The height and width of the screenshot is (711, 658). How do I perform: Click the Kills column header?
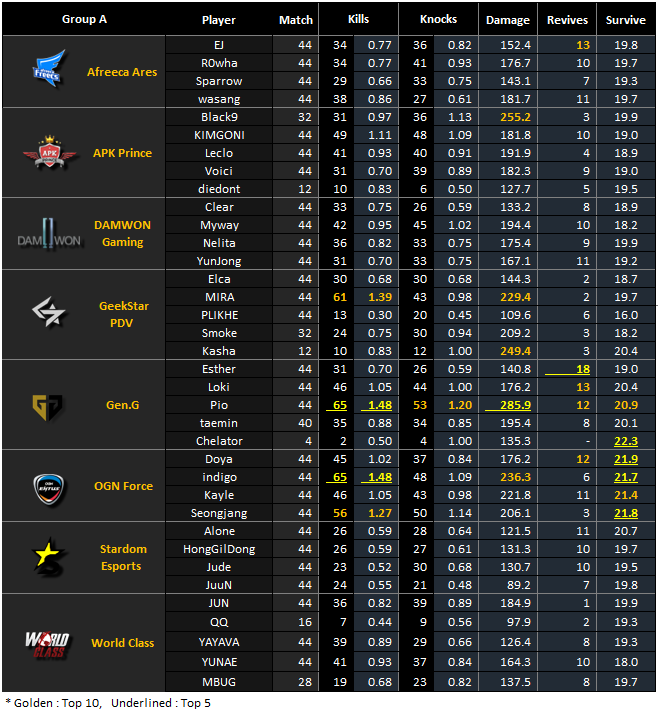tap(358, 19)
